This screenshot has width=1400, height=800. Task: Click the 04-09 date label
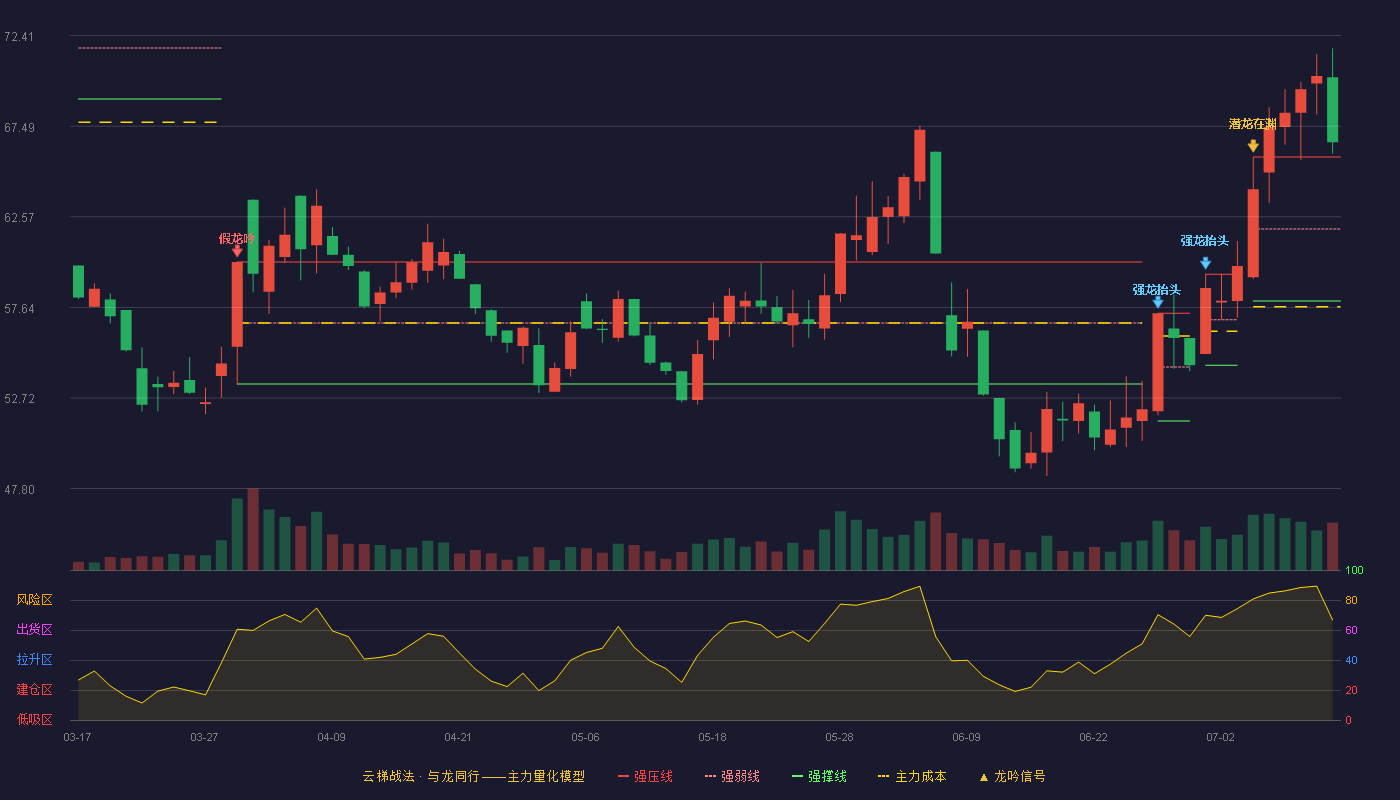click(331, 737)
